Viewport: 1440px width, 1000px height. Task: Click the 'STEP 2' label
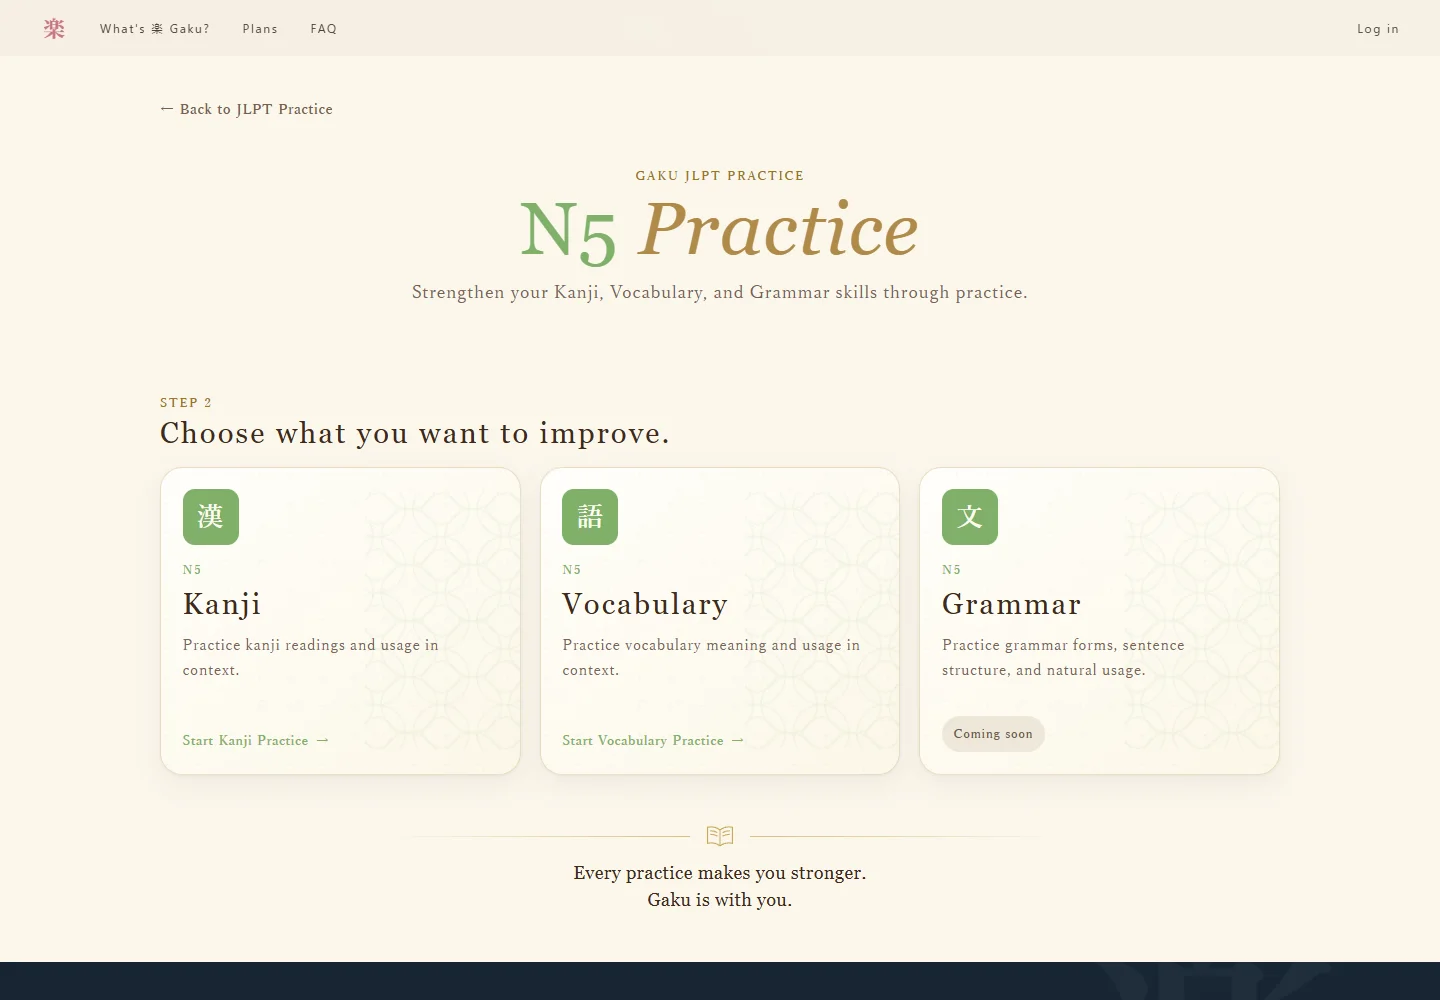[x=186, y=403]
